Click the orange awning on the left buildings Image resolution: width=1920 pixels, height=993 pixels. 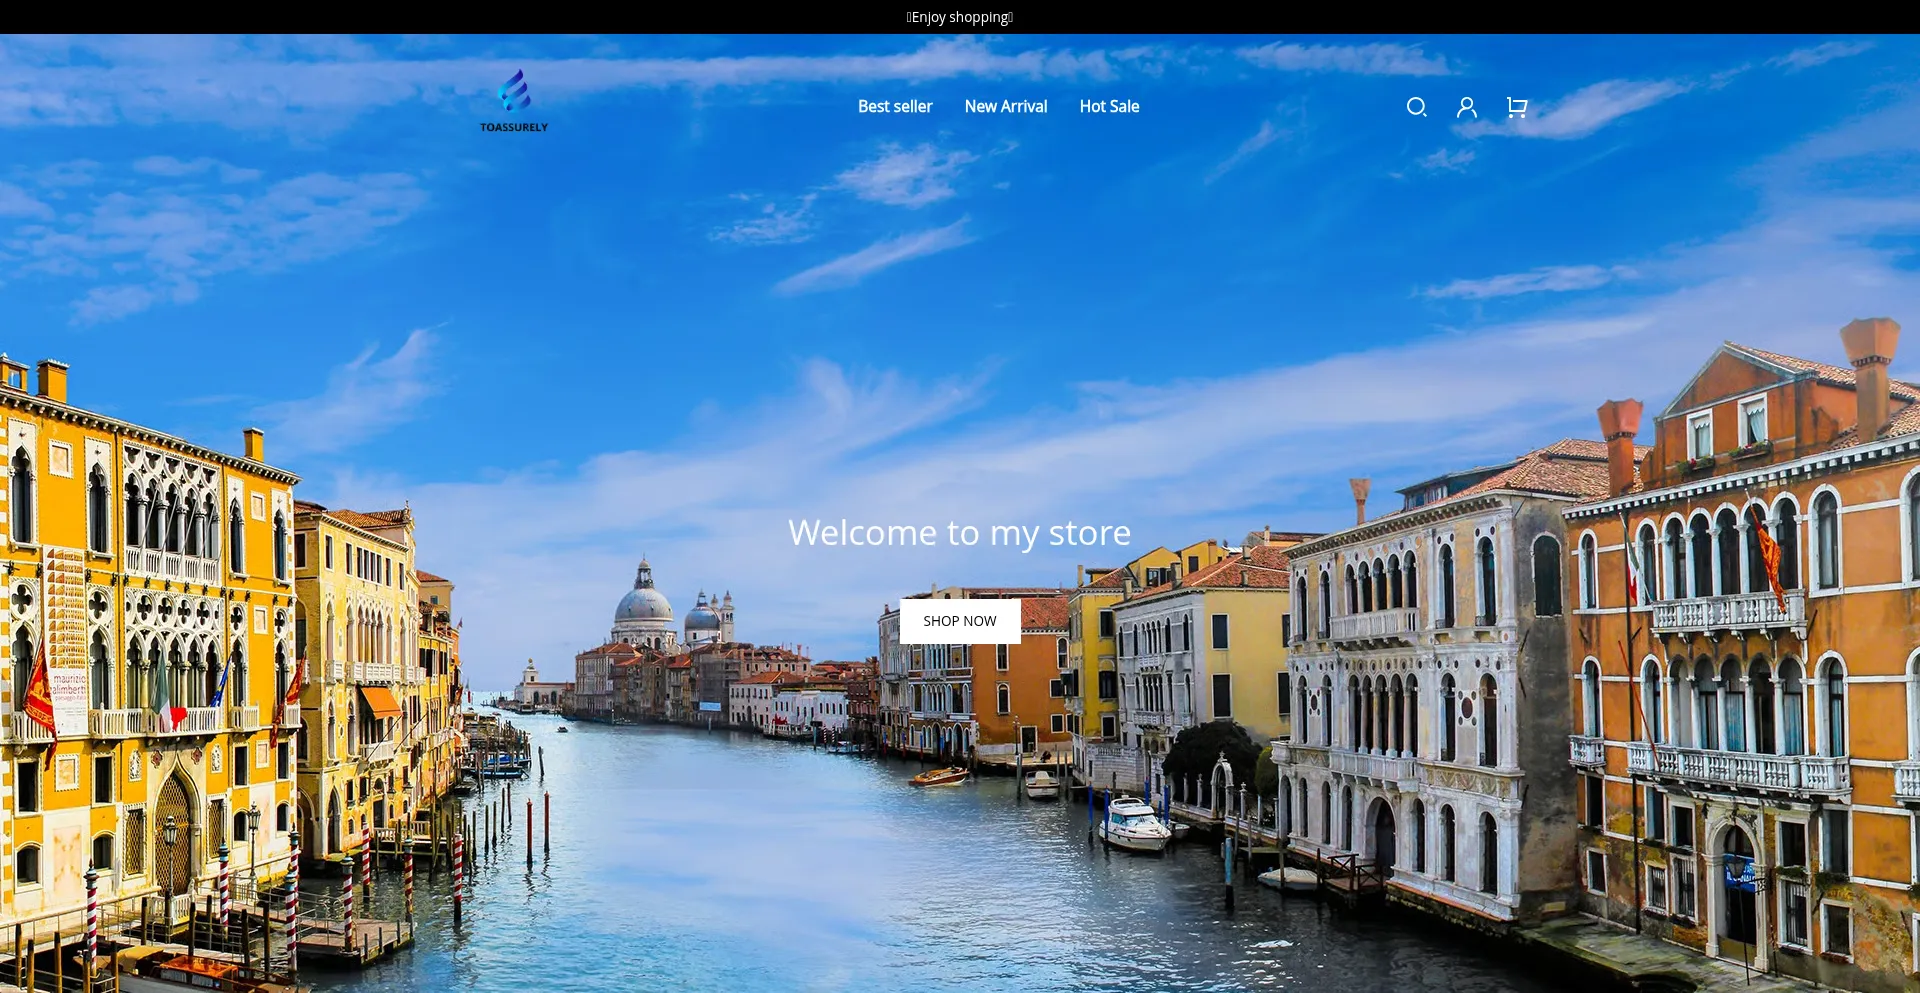pyautogui.click(x=380, y=701)
